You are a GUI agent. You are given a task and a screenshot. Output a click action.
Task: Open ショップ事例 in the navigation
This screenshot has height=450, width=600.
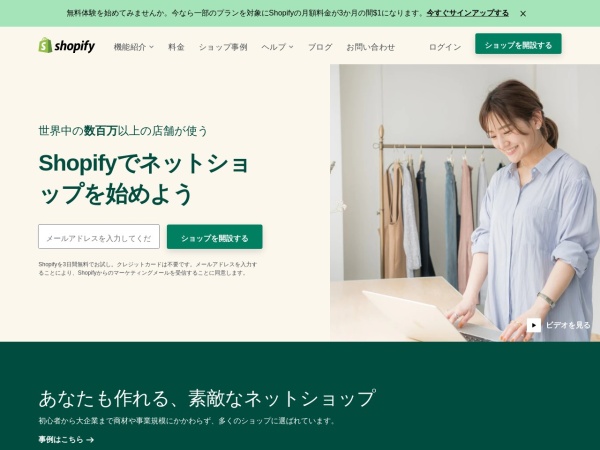pos(223,47)
